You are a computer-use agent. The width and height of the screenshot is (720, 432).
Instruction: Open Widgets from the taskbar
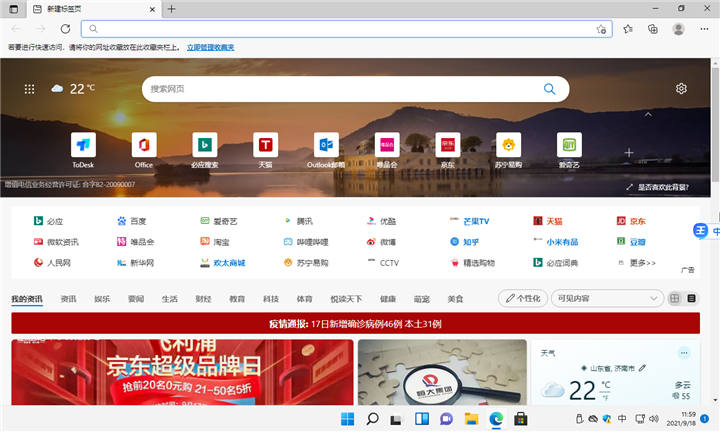click(x=422, y=419)
